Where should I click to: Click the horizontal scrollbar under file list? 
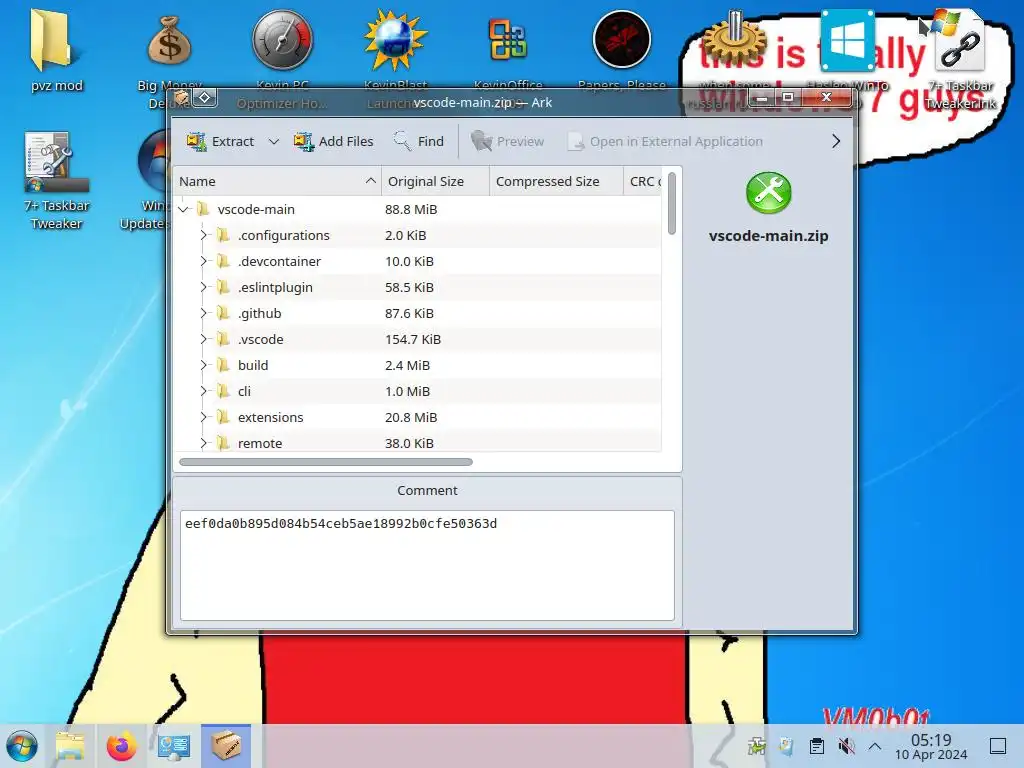tap(325, 462)
